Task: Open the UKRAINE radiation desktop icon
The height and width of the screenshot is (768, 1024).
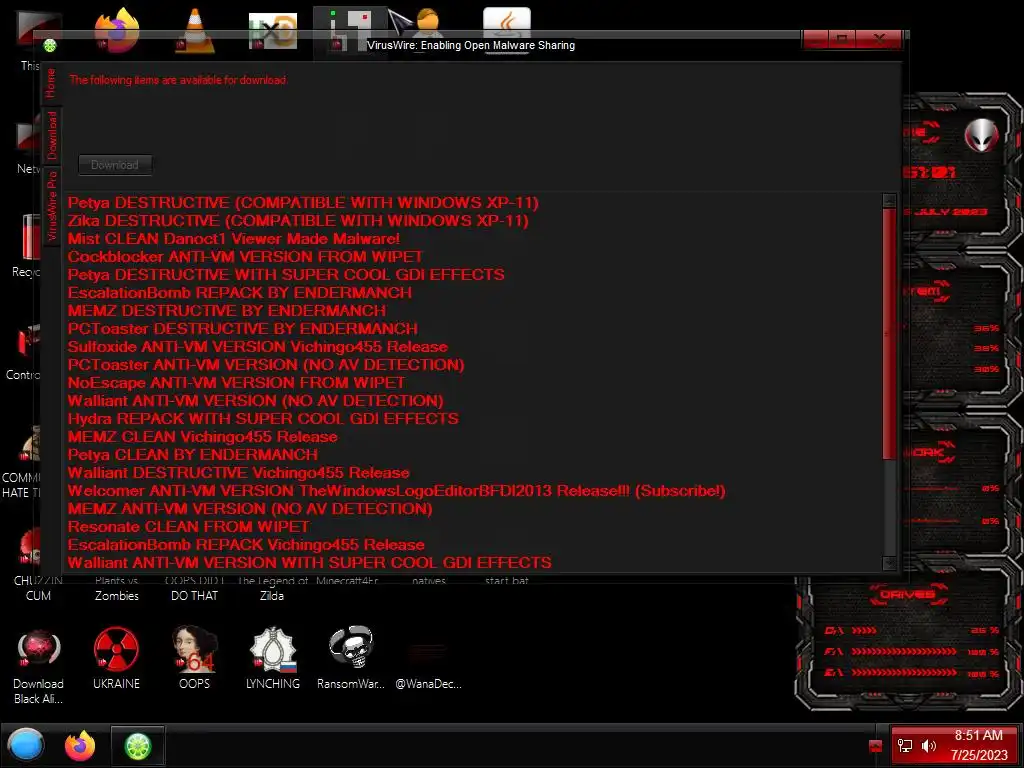Action: click(x=116, y=658)
